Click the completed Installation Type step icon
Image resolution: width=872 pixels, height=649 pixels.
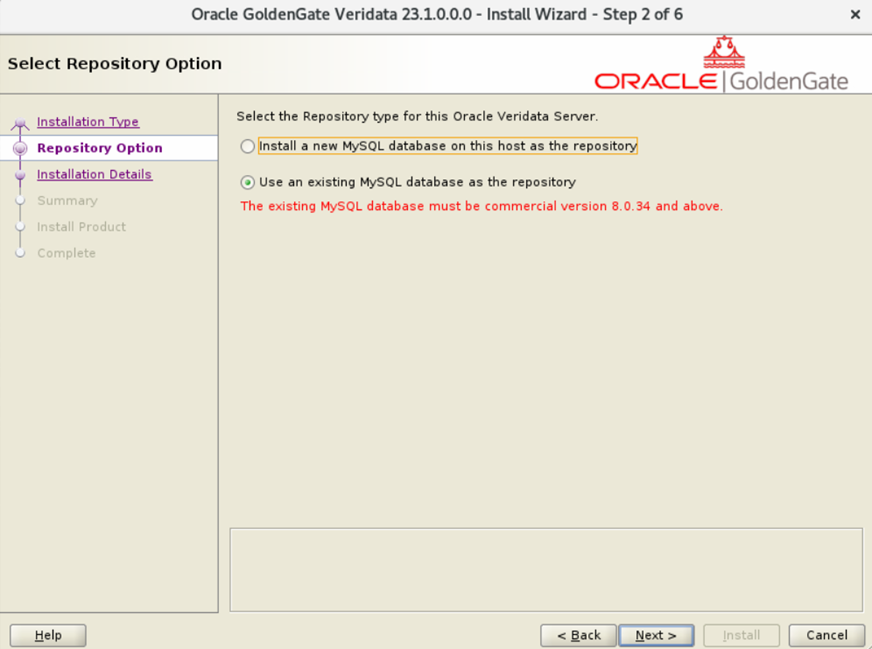coord(21,122)
